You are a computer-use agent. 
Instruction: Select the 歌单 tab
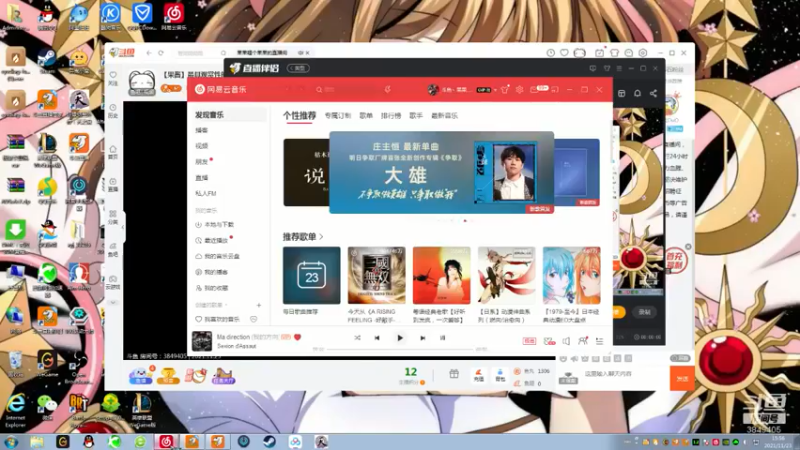tap(366, 116)
